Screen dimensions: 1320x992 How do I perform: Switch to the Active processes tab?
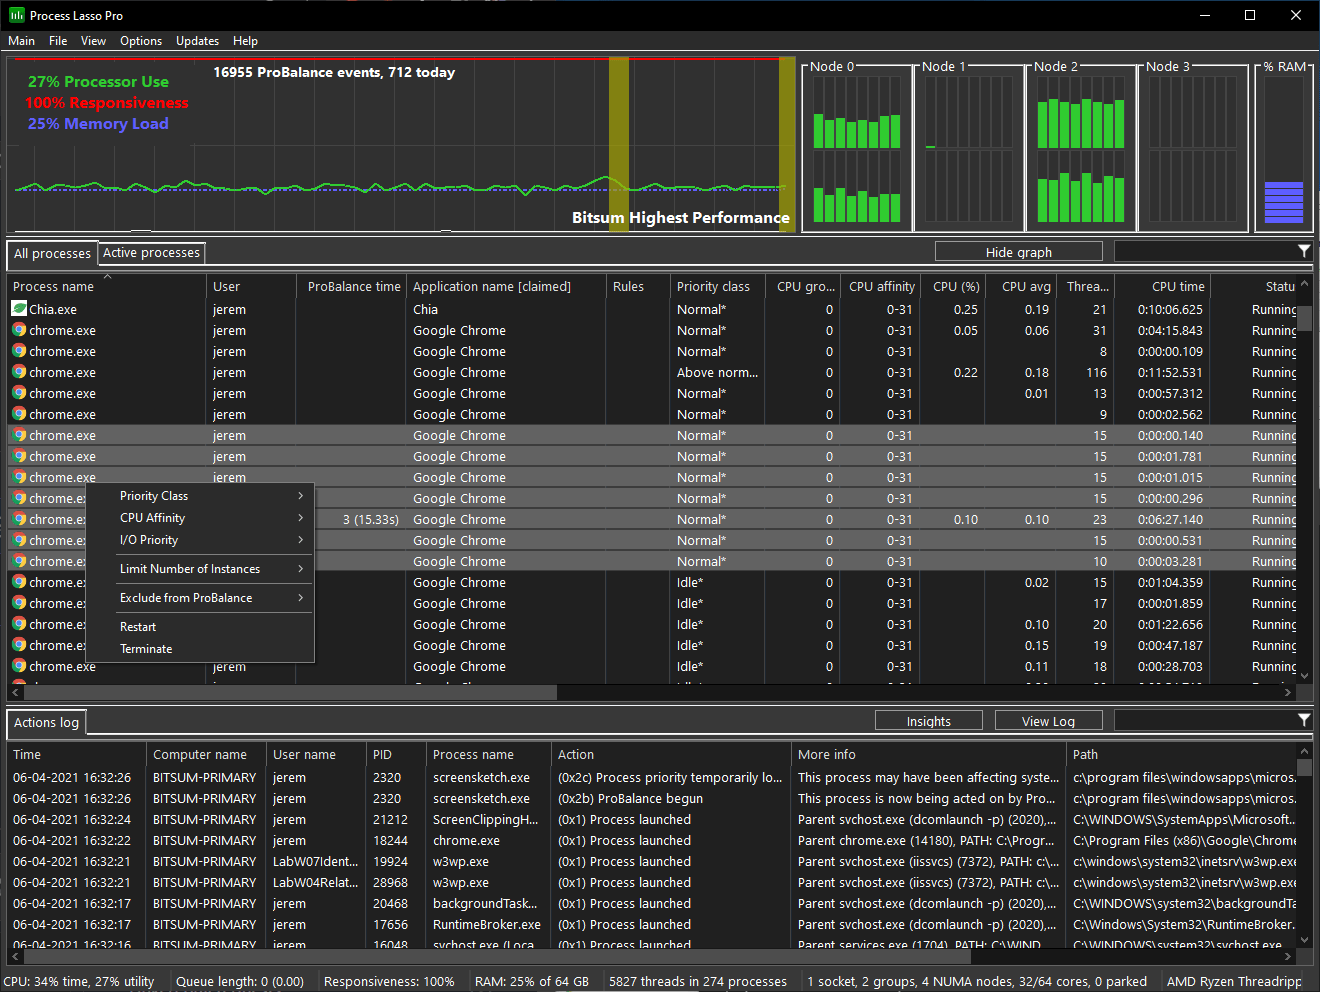tap(151, 253)
